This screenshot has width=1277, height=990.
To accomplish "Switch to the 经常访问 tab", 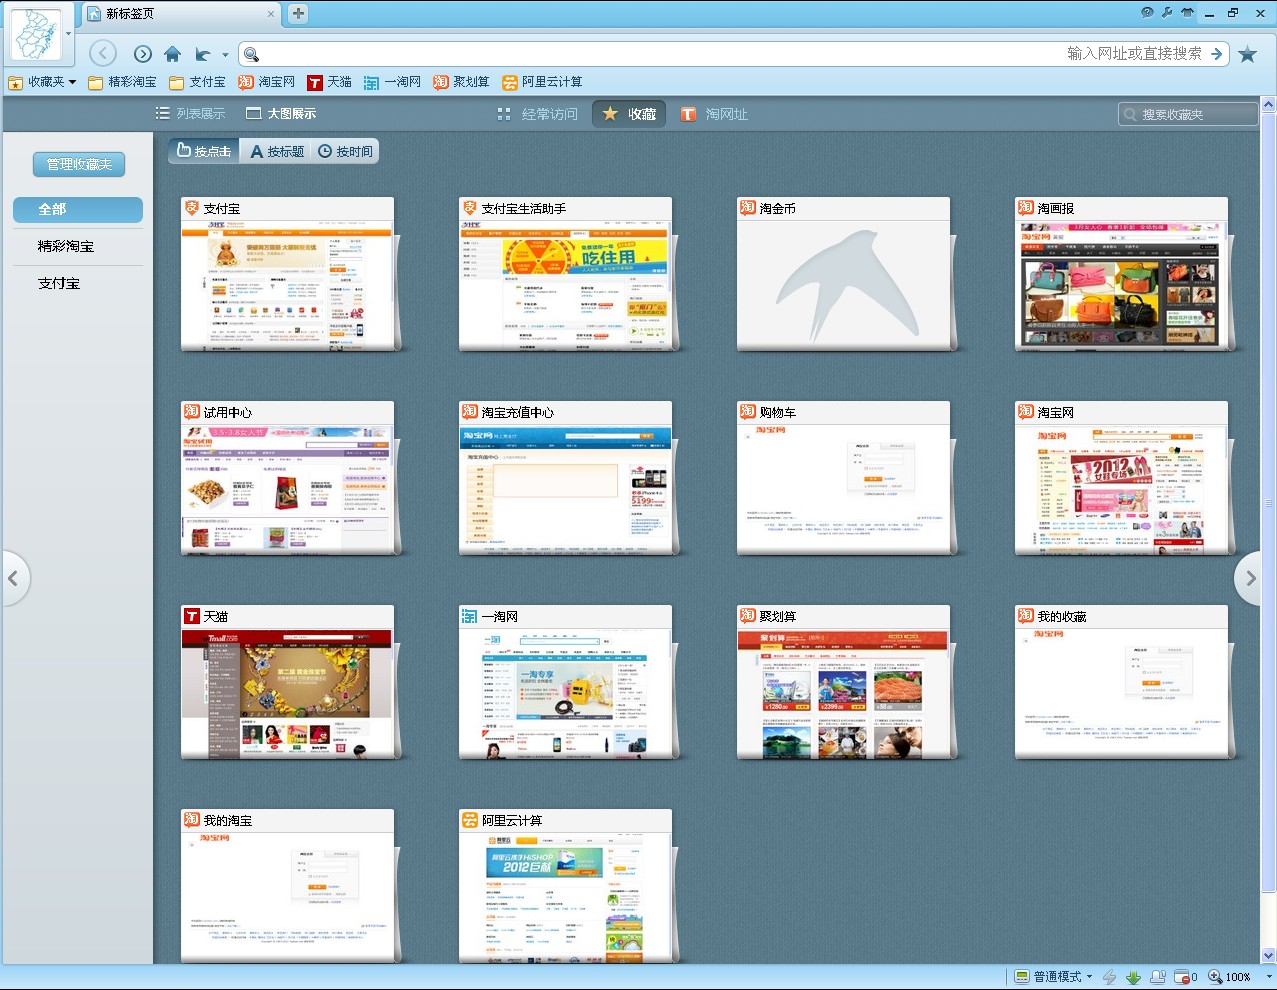I will tap(538, 114).
